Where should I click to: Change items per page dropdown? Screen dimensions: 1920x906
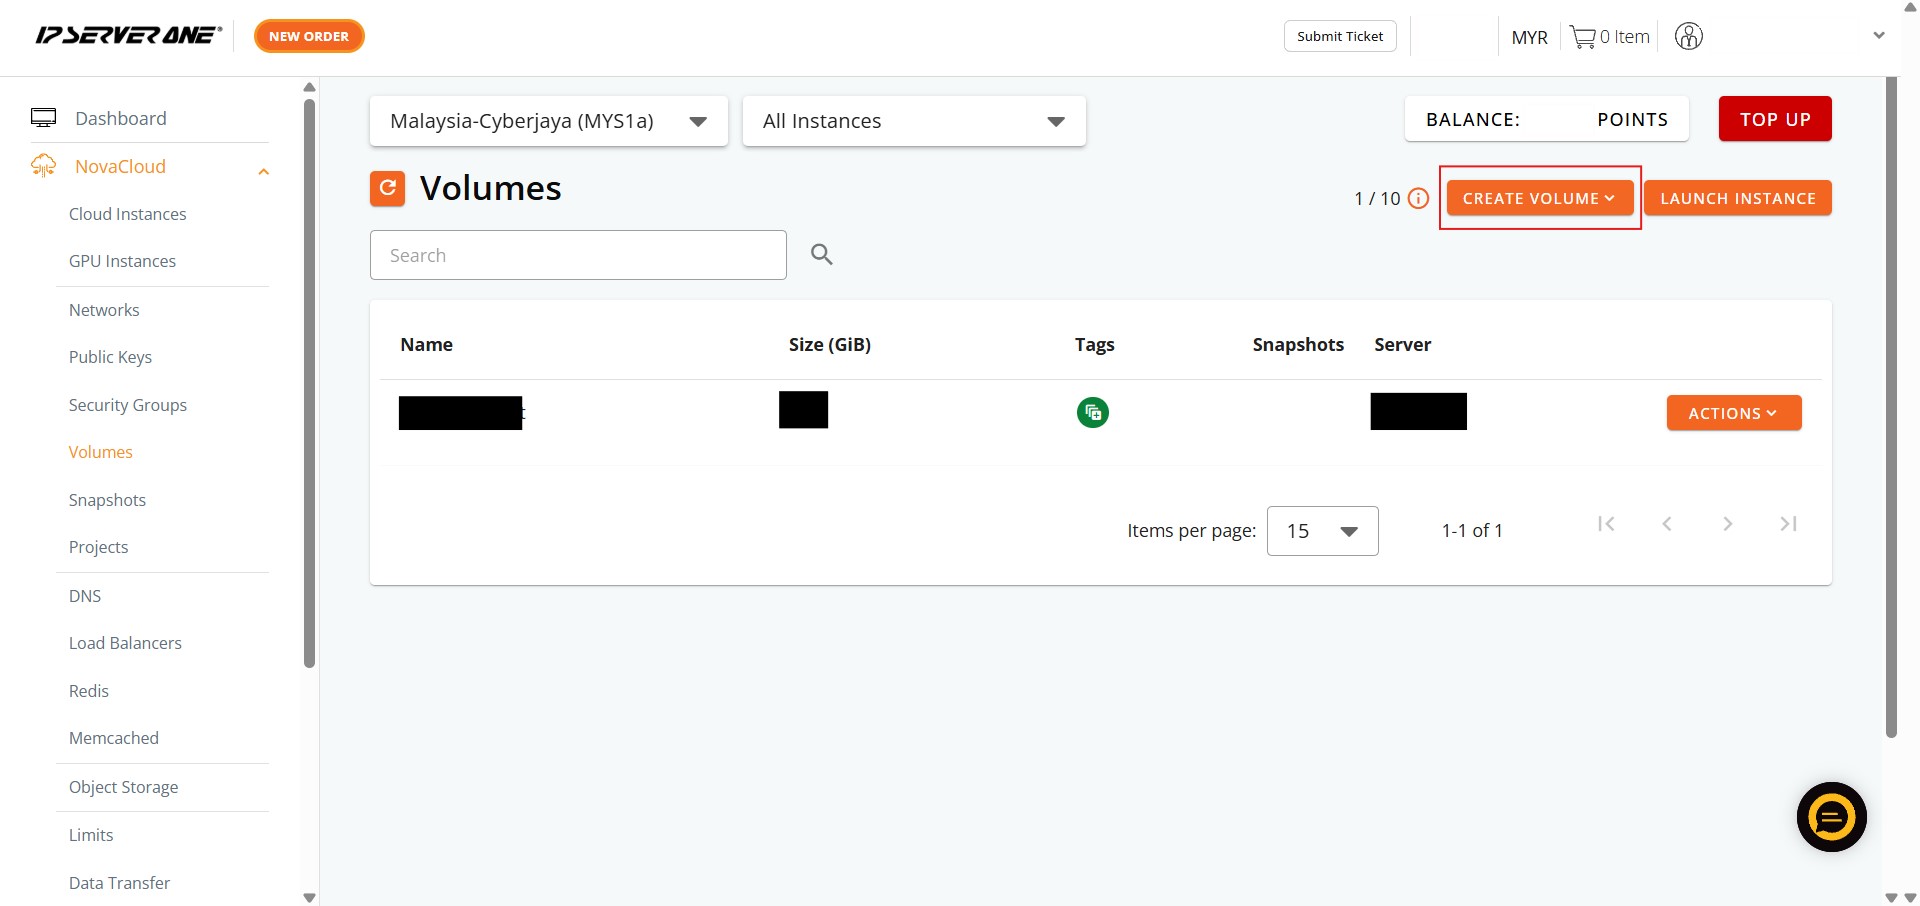tap(1321, 531)
